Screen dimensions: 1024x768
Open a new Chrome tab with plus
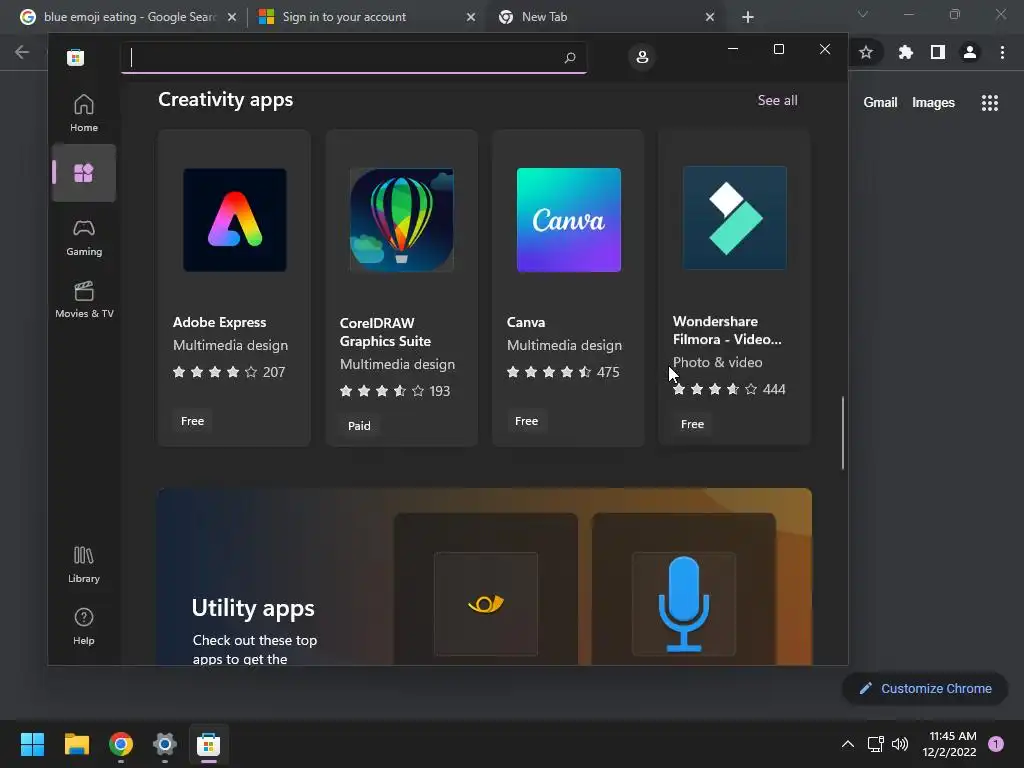pos(748,18)
